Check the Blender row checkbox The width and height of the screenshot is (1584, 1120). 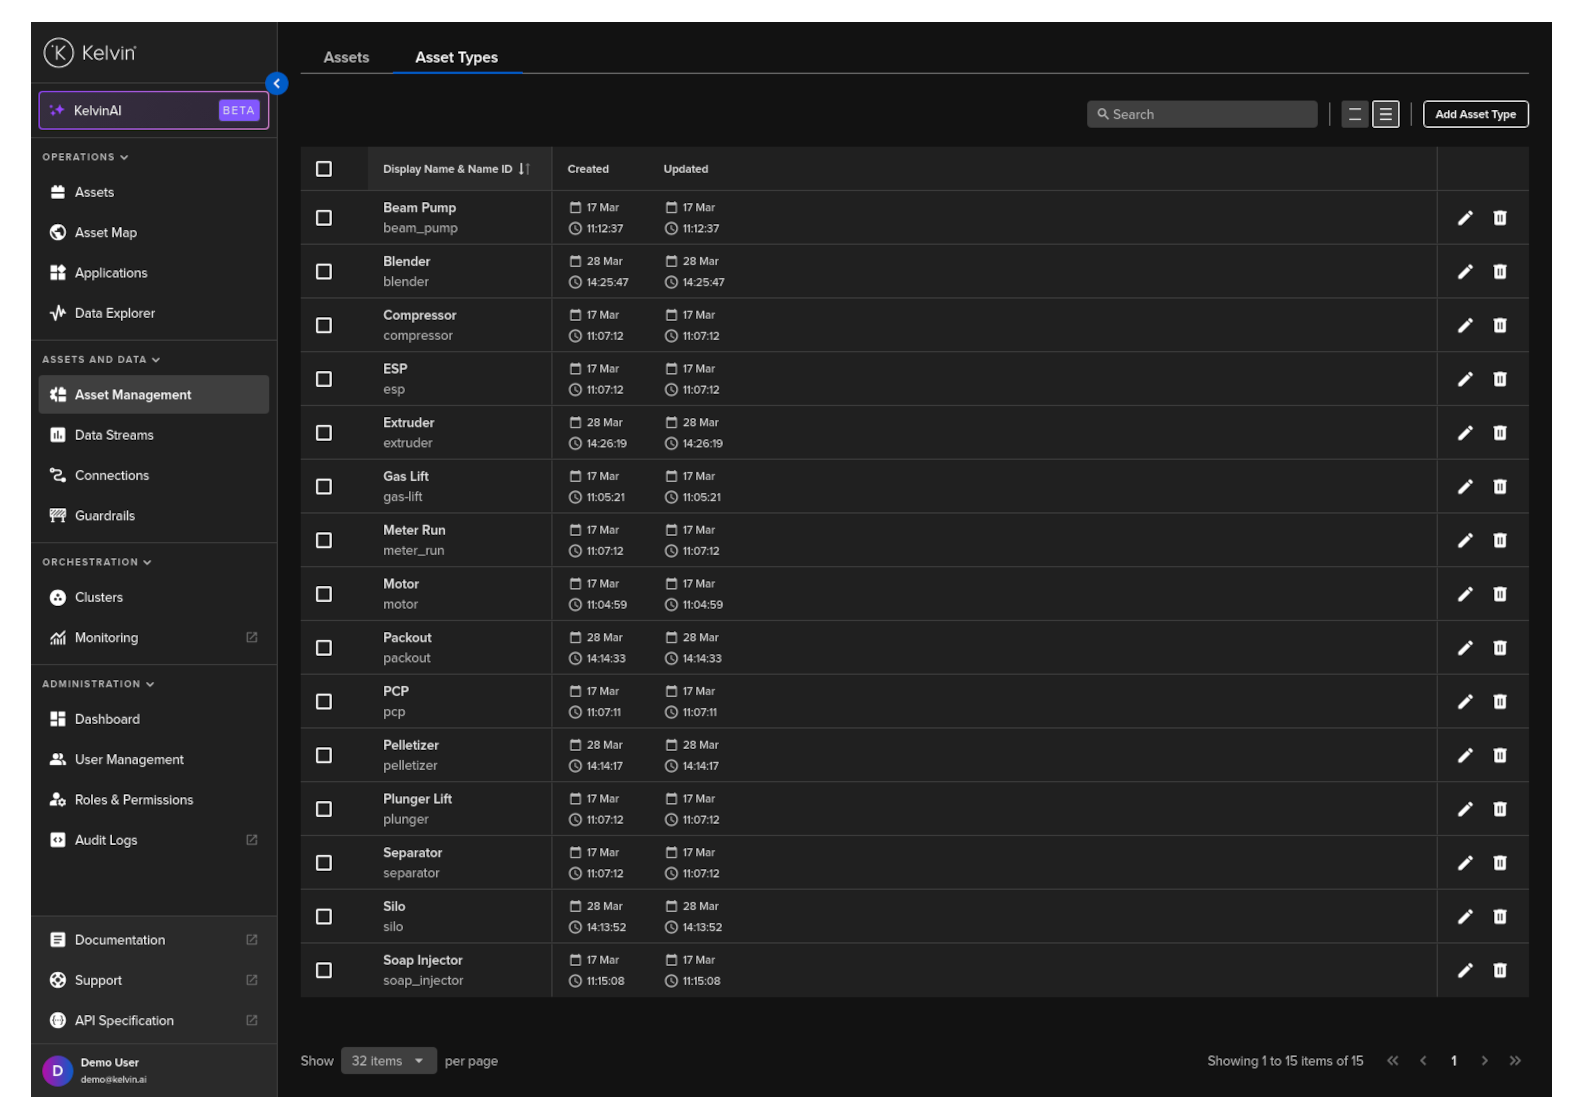pos(324,272)
